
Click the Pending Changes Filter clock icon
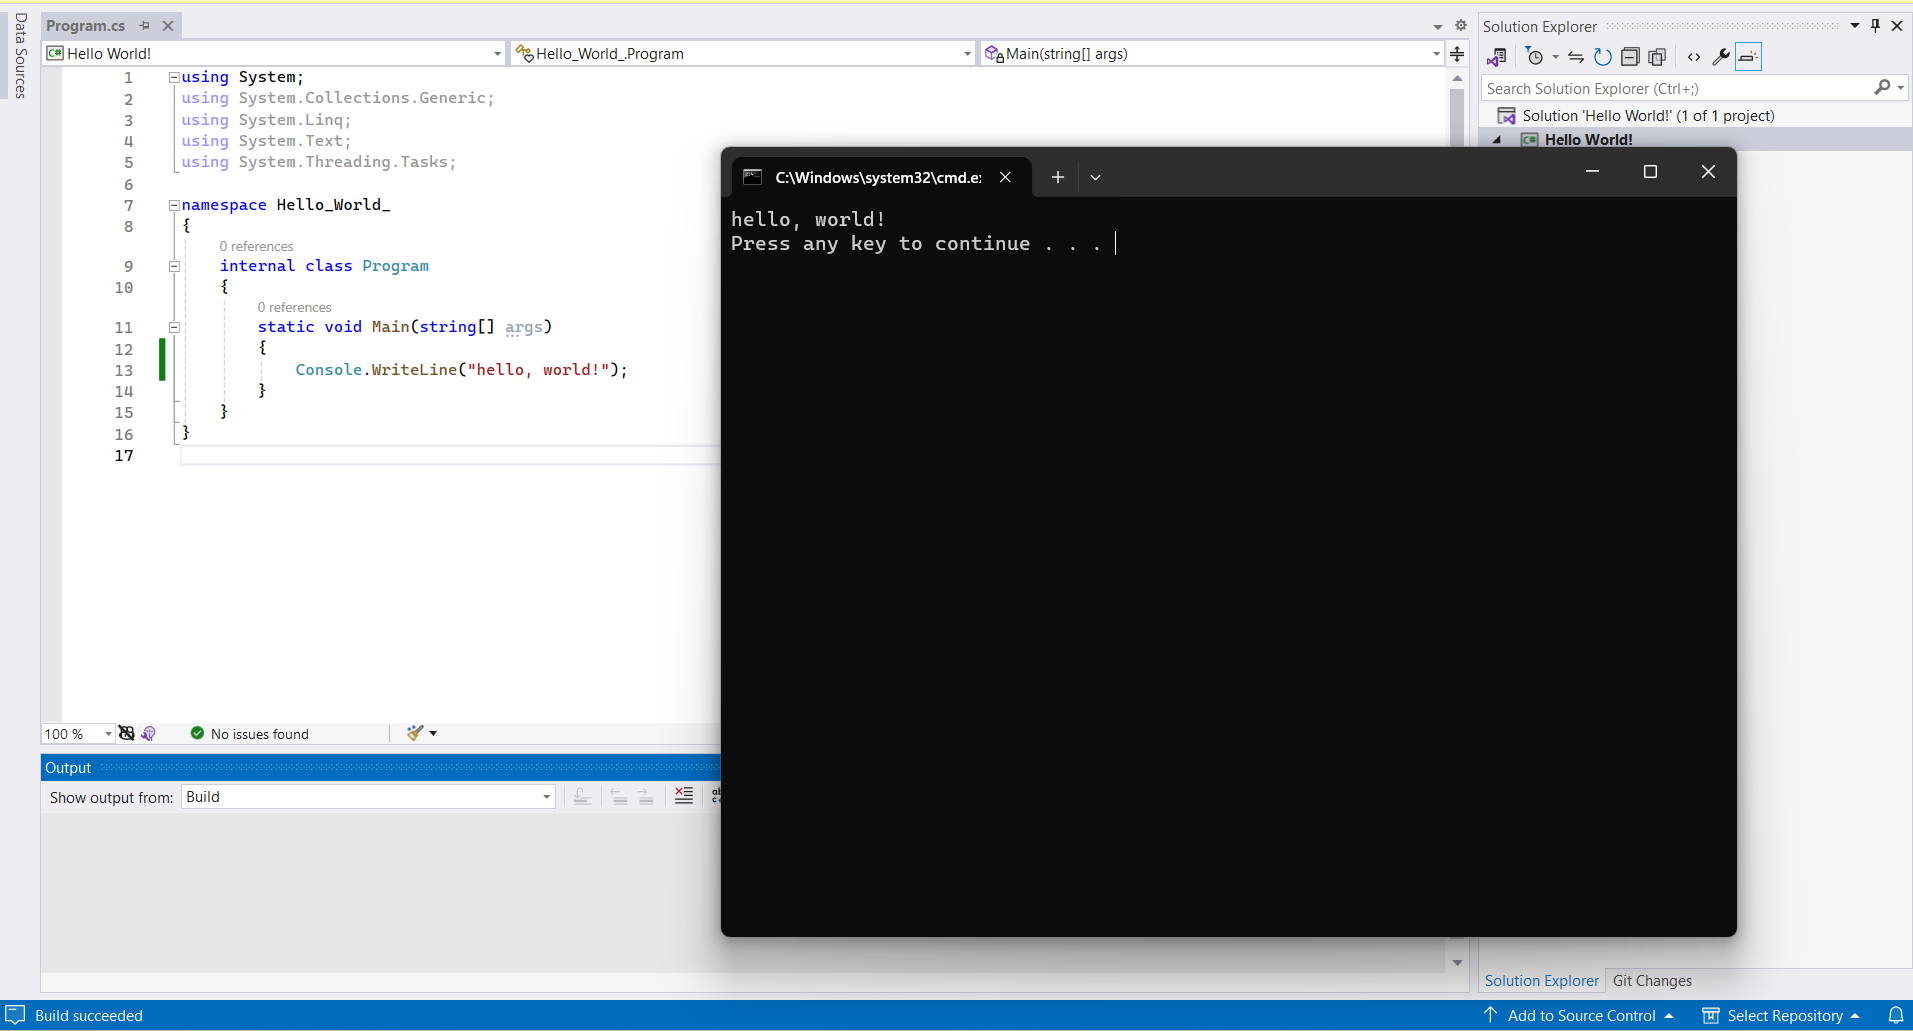pos(1535,57)
